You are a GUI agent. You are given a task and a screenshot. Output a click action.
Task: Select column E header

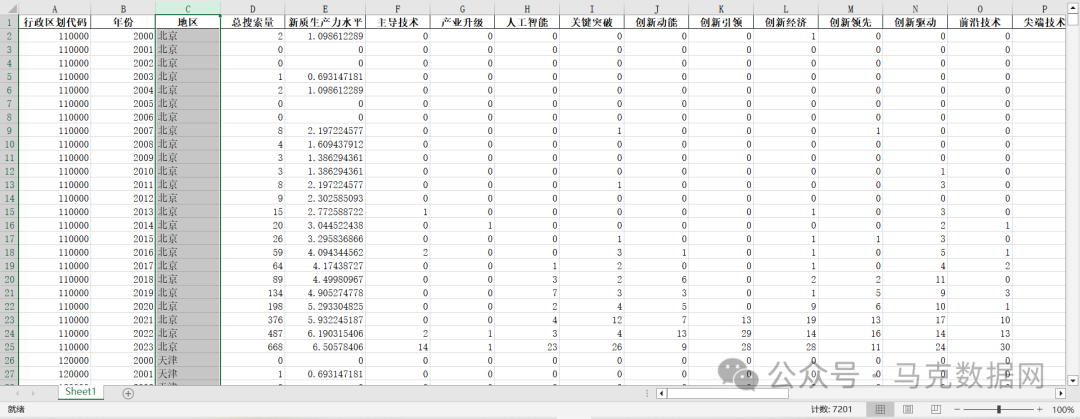(x=325, y=8)
